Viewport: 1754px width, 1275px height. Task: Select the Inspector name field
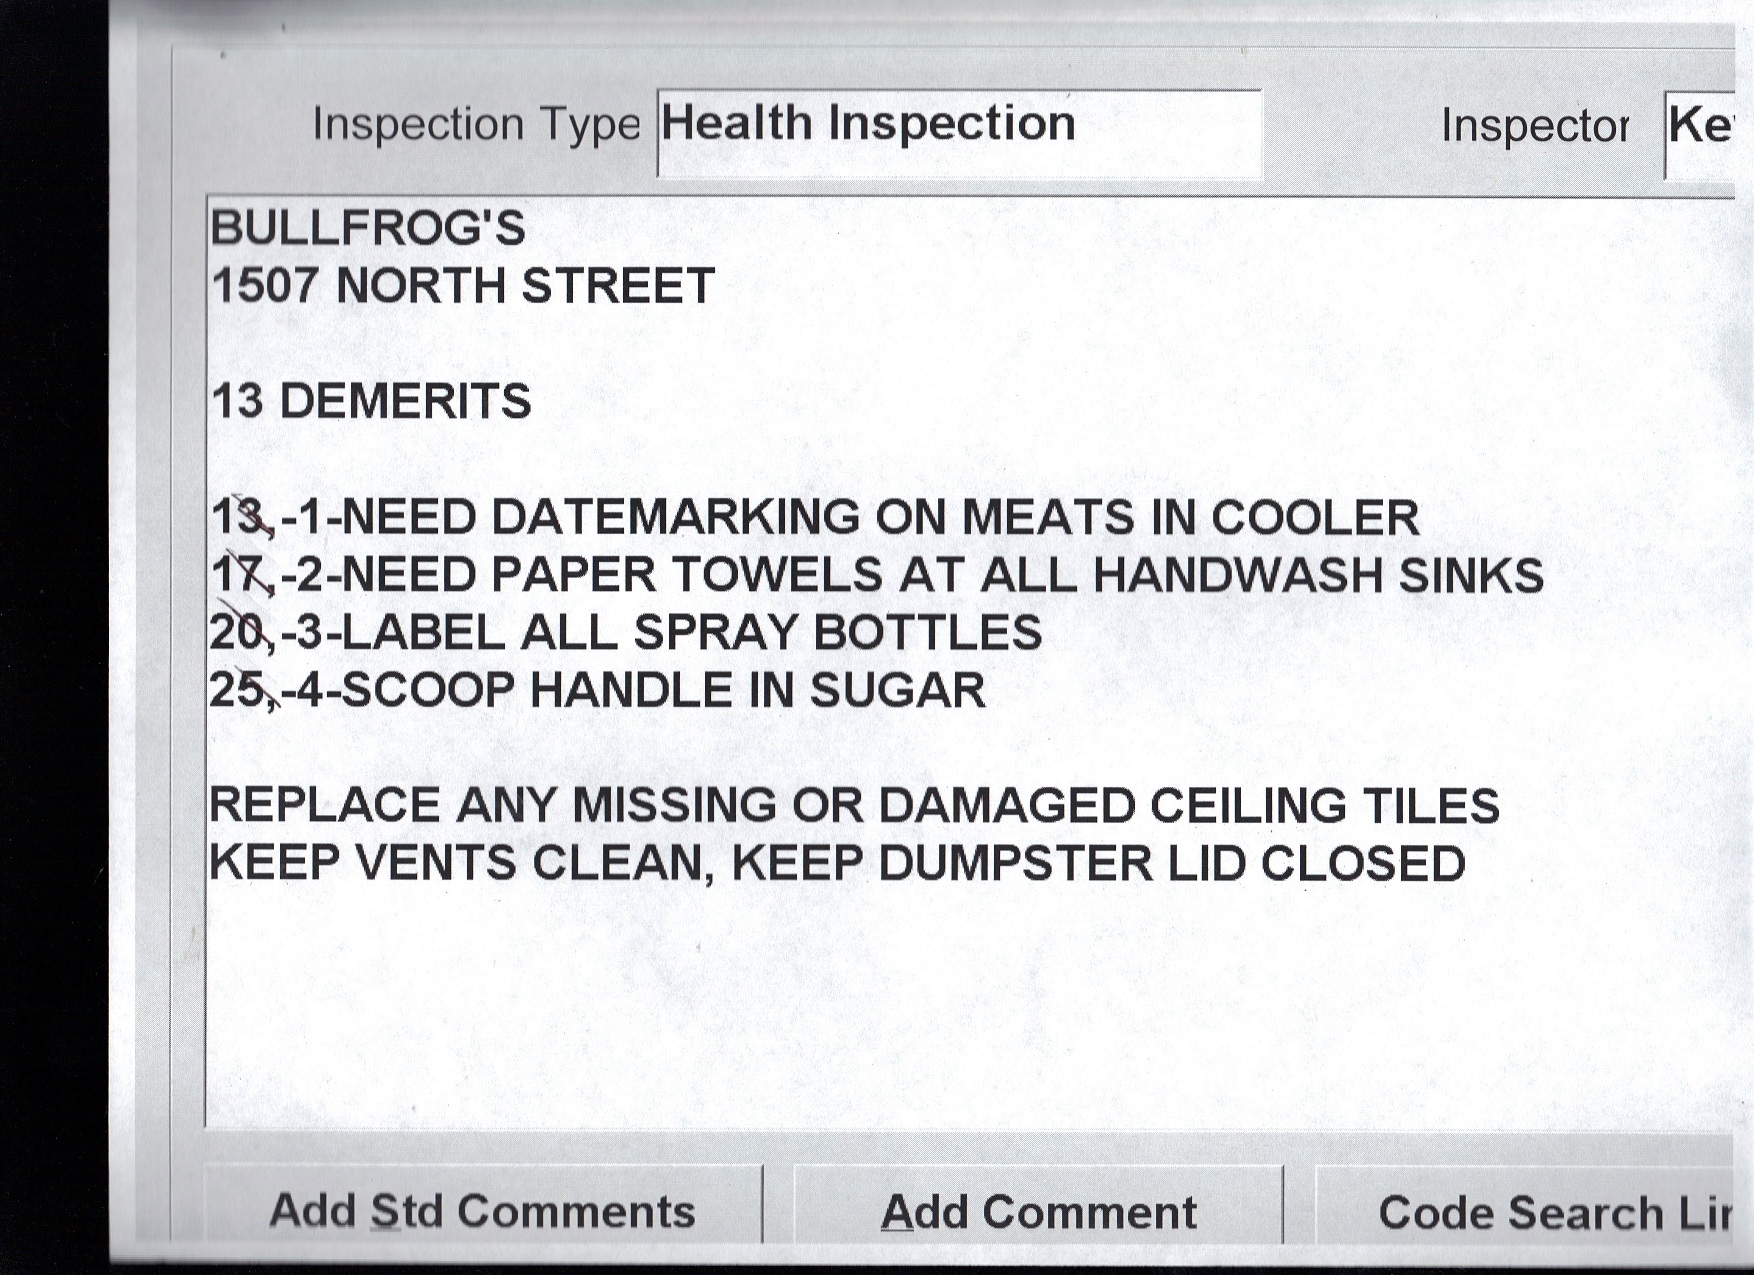pyautogui.click(x=1700, y=131)
